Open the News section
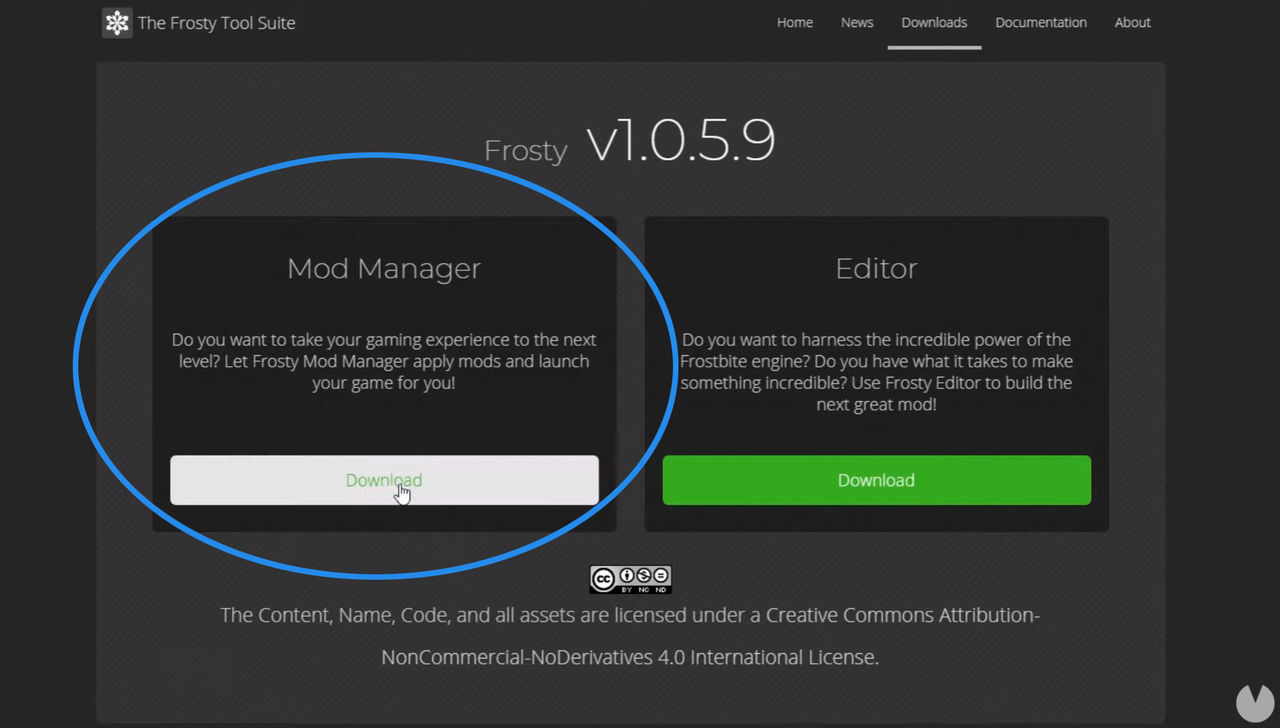The height and width of the screenshot is (728, 1280). tap(857, 22)
